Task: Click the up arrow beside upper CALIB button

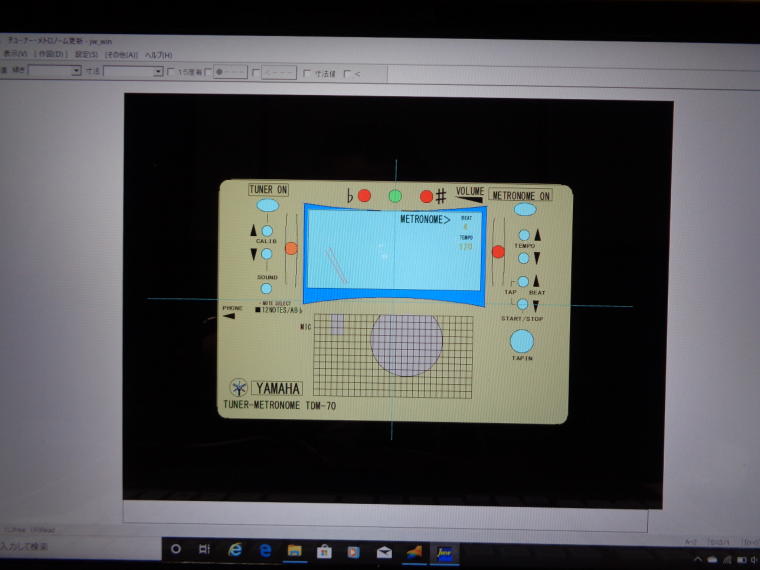Action: [x=253, y=230]
